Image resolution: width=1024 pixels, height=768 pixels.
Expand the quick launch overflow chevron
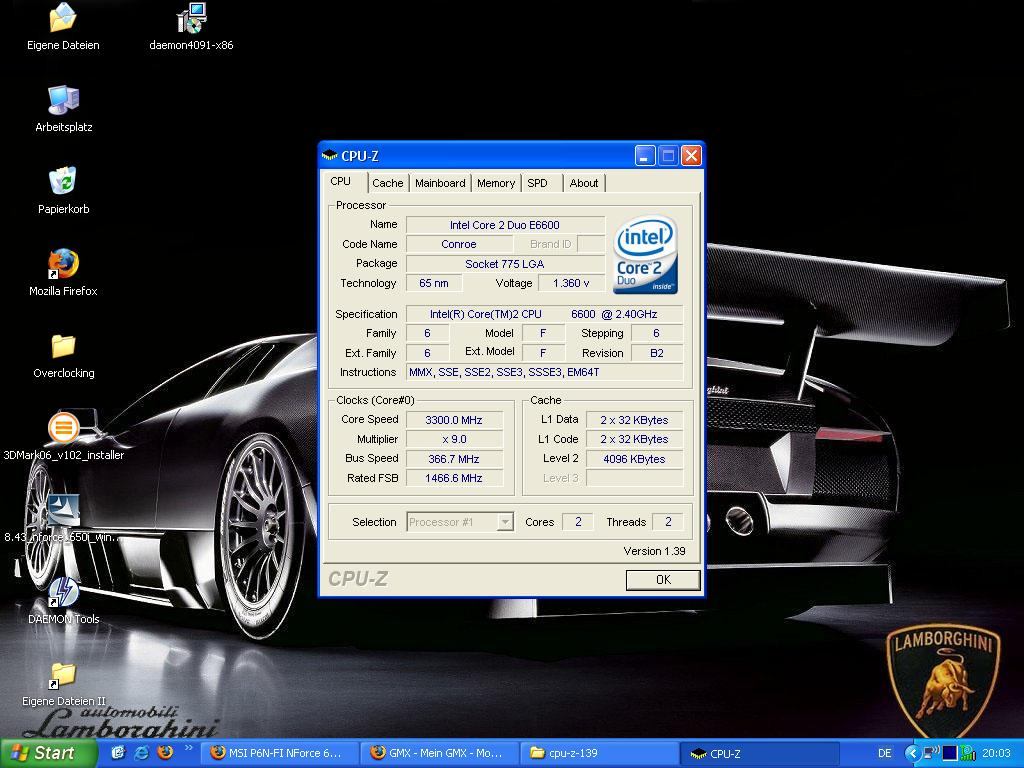tap(189, 748)
